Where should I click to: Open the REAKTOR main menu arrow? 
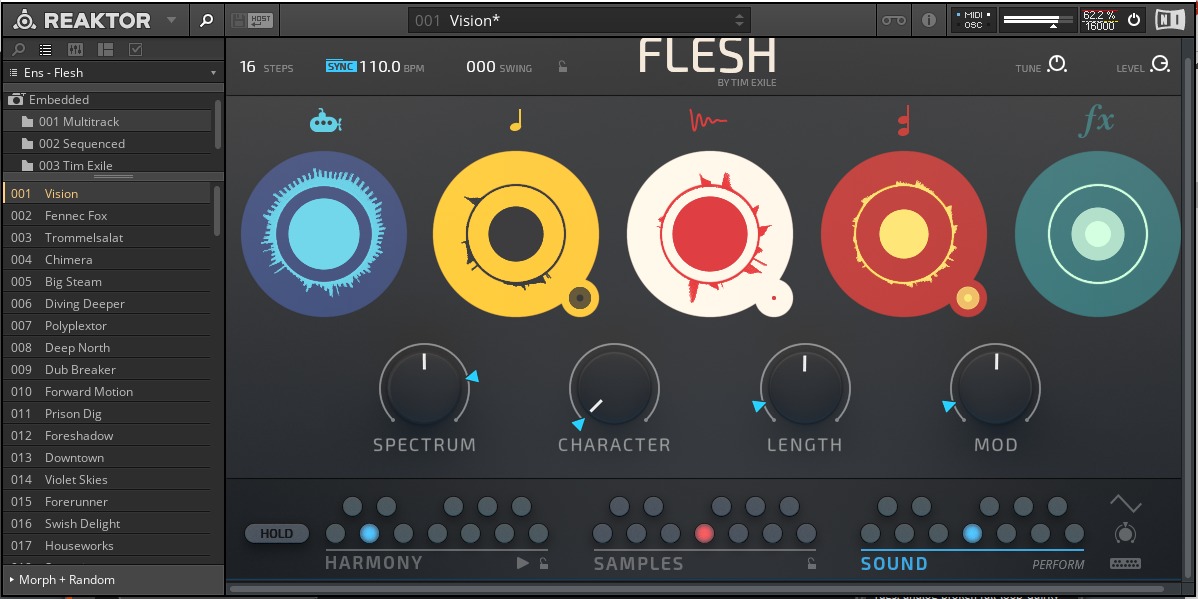coord(171,21)
